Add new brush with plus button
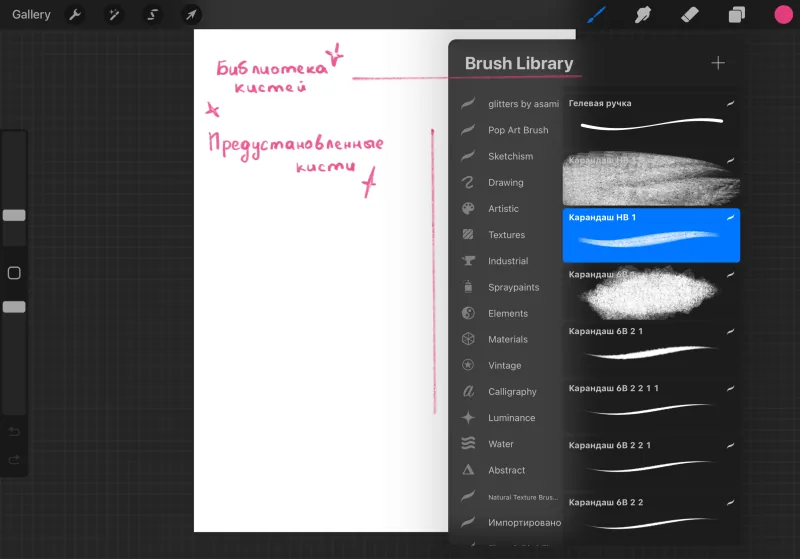The height and width of the screenshot is (559, 800). click(x=718, y=63)
